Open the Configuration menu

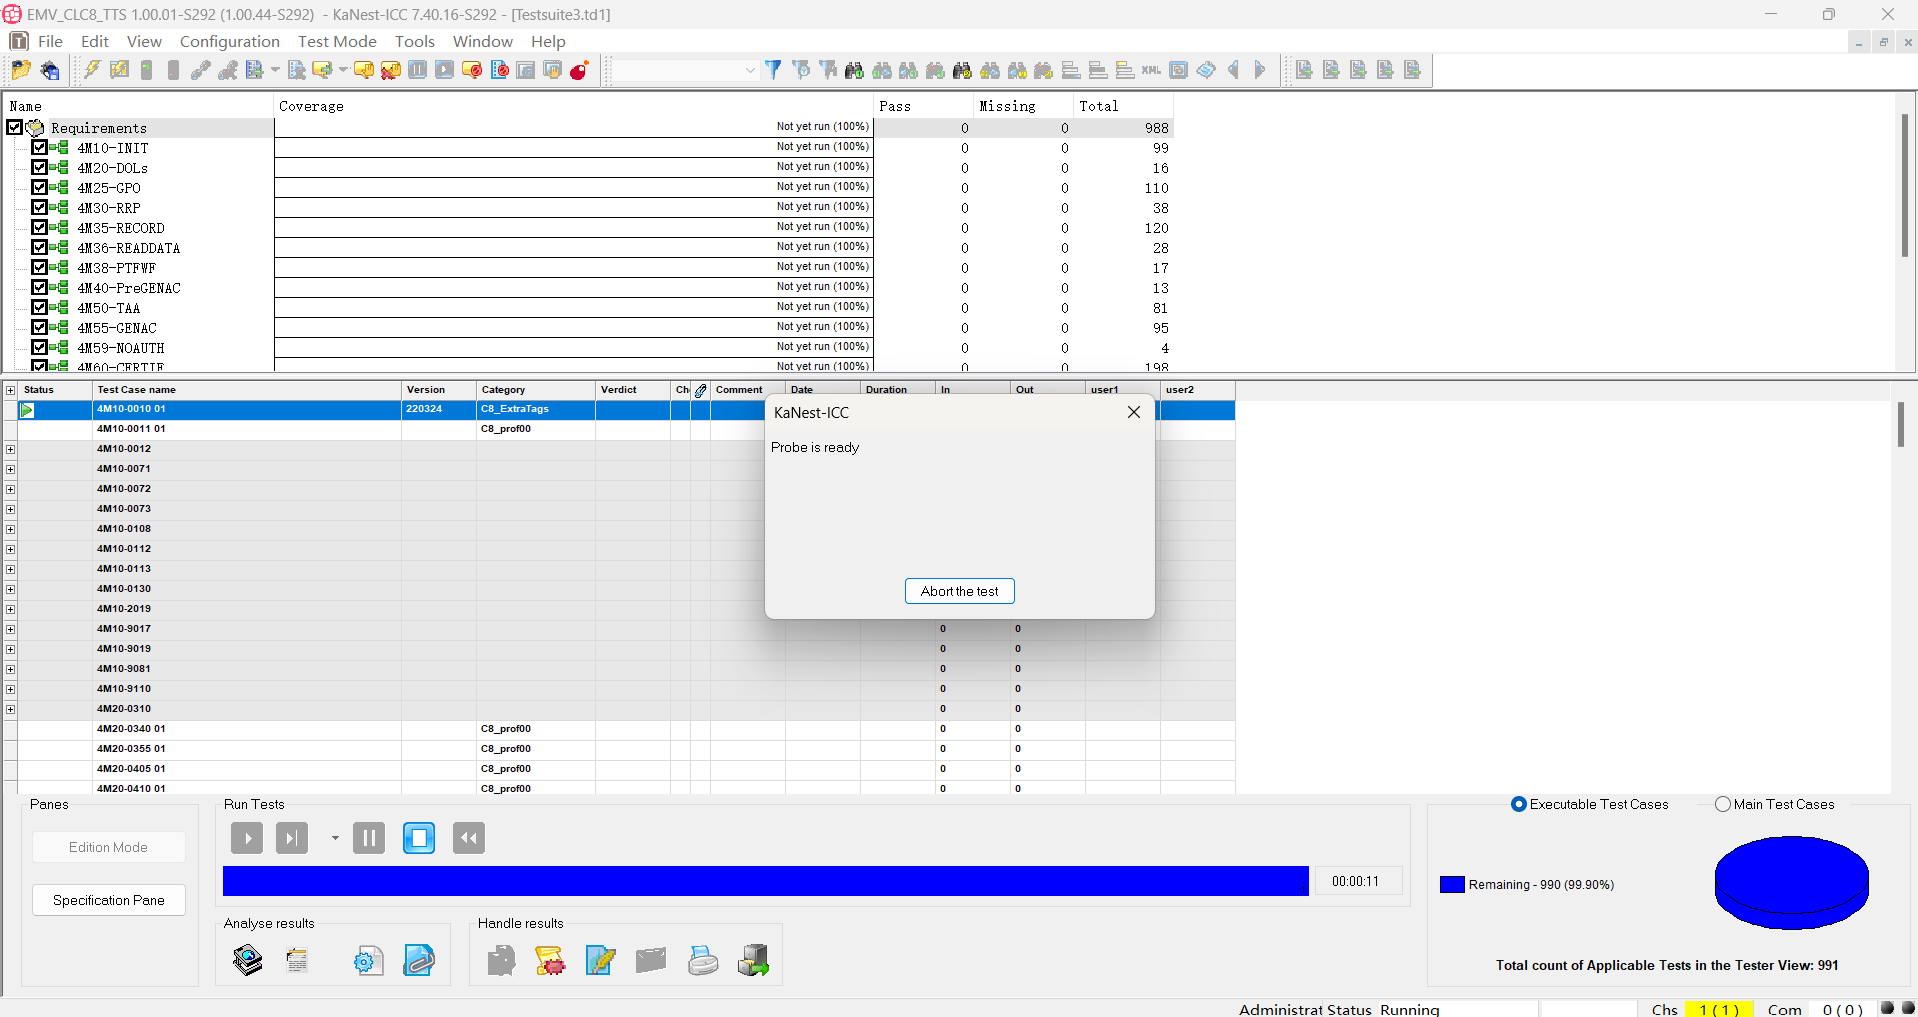229,41
